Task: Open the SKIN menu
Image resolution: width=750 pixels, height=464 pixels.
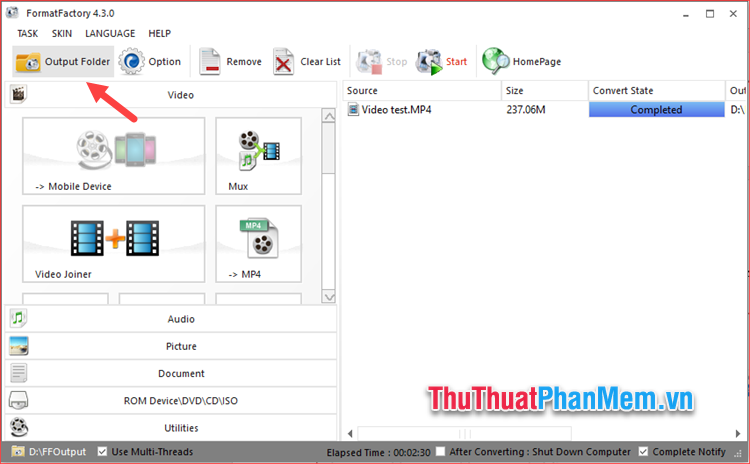Action: click(62, 33)
